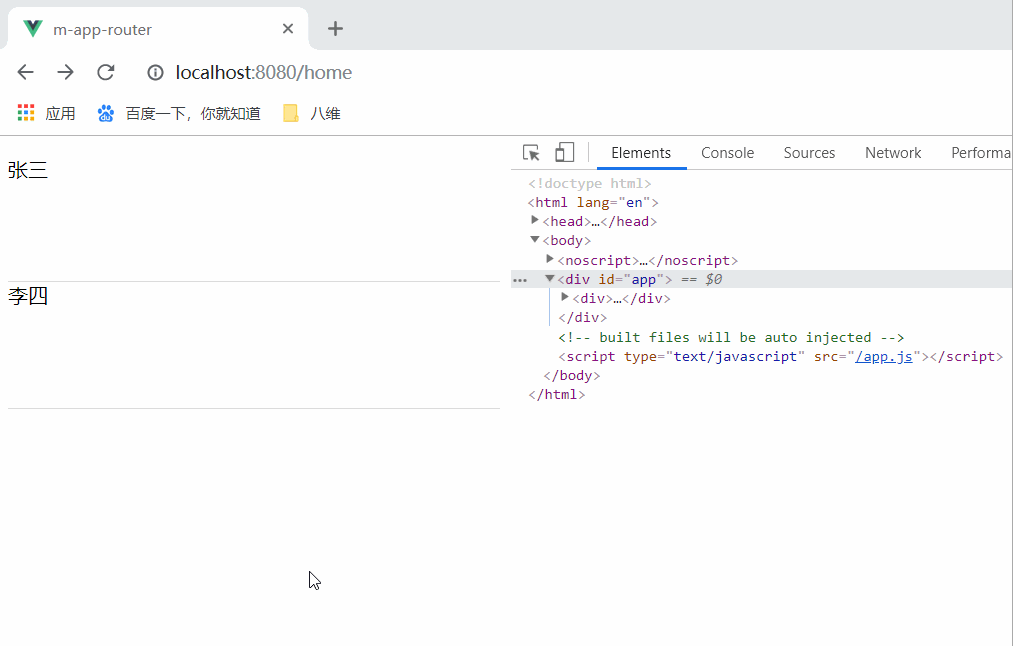The image size is (1013, 646).
Task: Switch to the Performance tab
Action: (x=980, y=153)
